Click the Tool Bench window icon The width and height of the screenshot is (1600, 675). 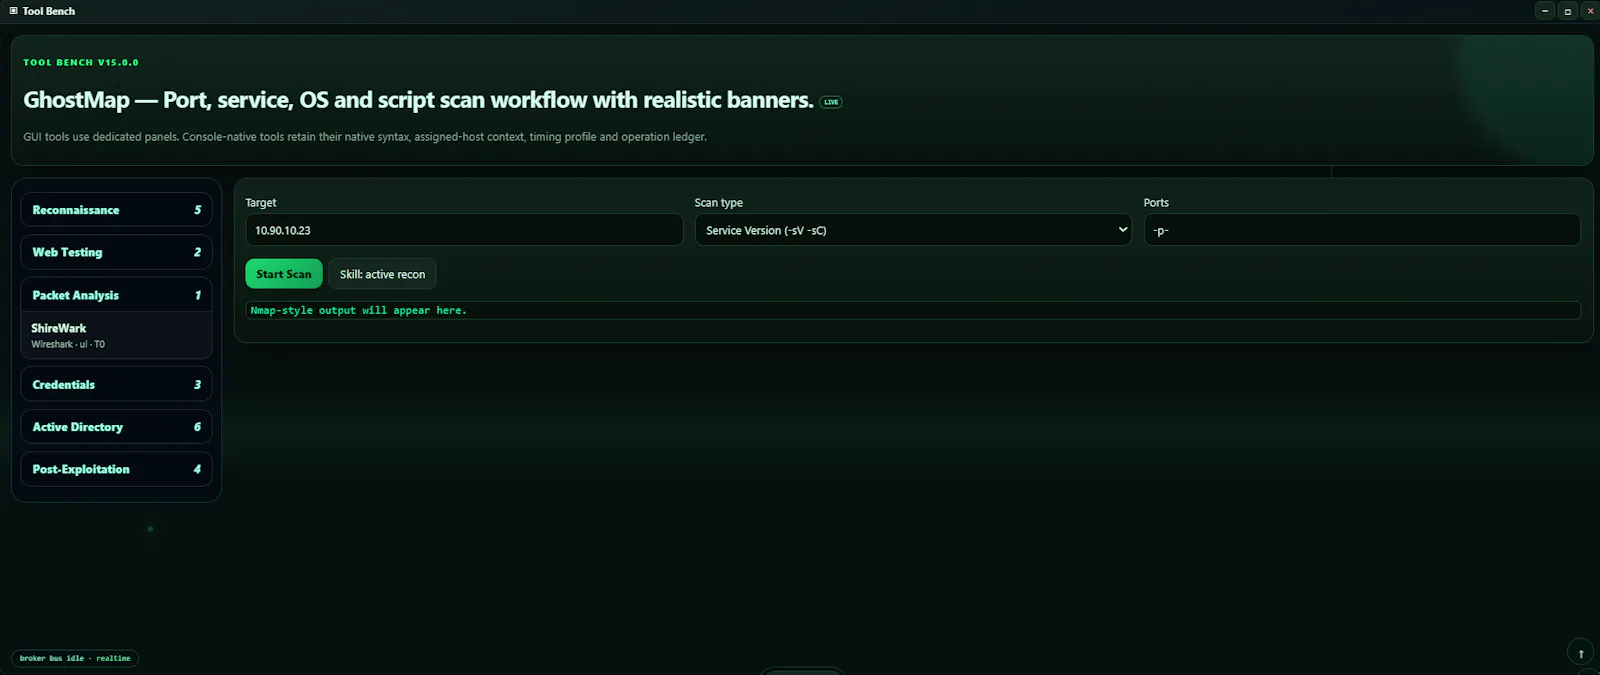click(x=13, y=11)
